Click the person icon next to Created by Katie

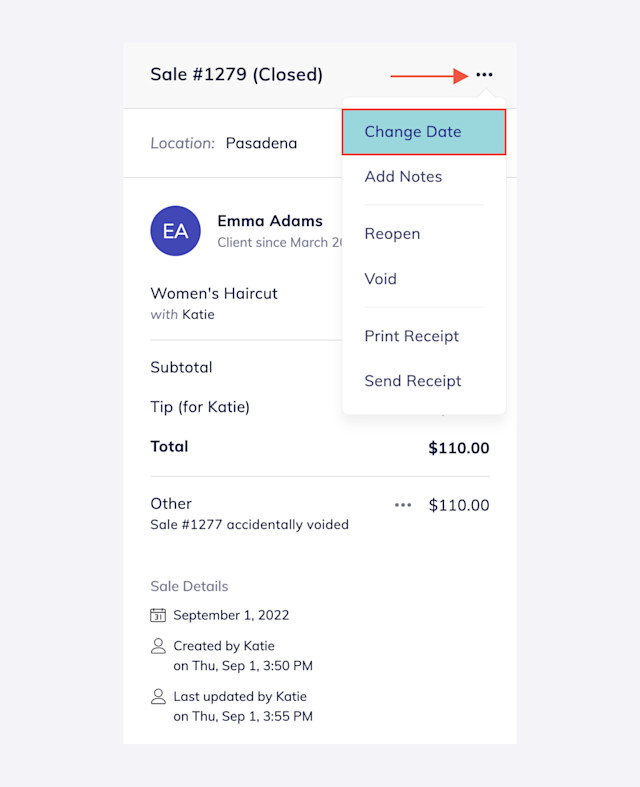(158, 646)
